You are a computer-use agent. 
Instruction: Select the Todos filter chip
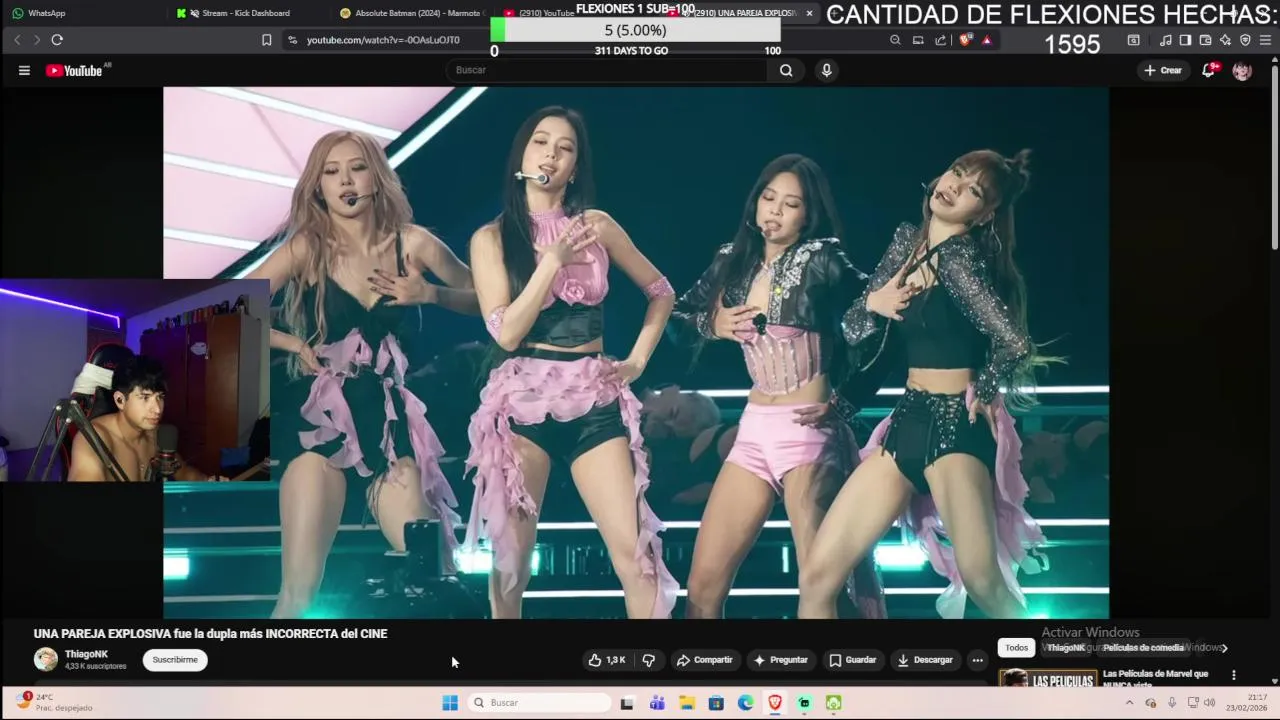point(1016,648)
